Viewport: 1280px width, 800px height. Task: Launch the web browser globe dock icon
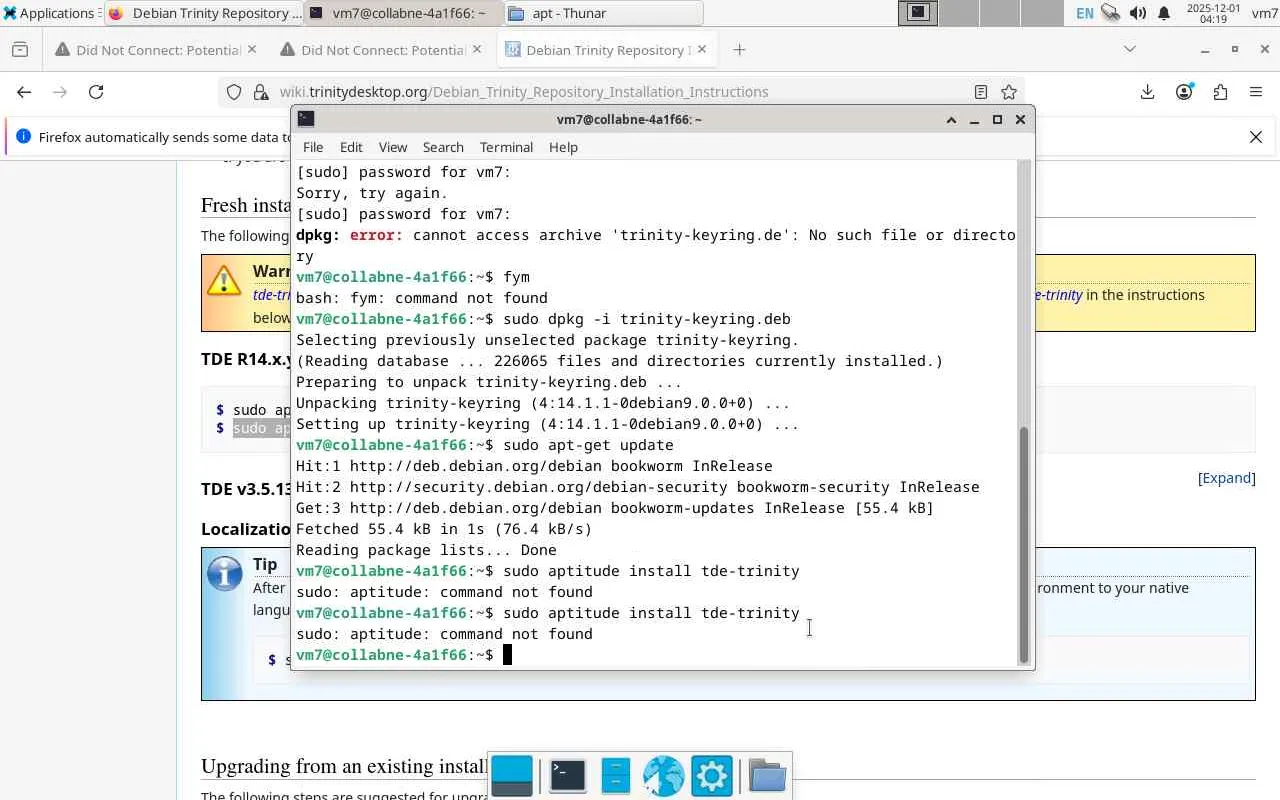click(x=663, y=776)
